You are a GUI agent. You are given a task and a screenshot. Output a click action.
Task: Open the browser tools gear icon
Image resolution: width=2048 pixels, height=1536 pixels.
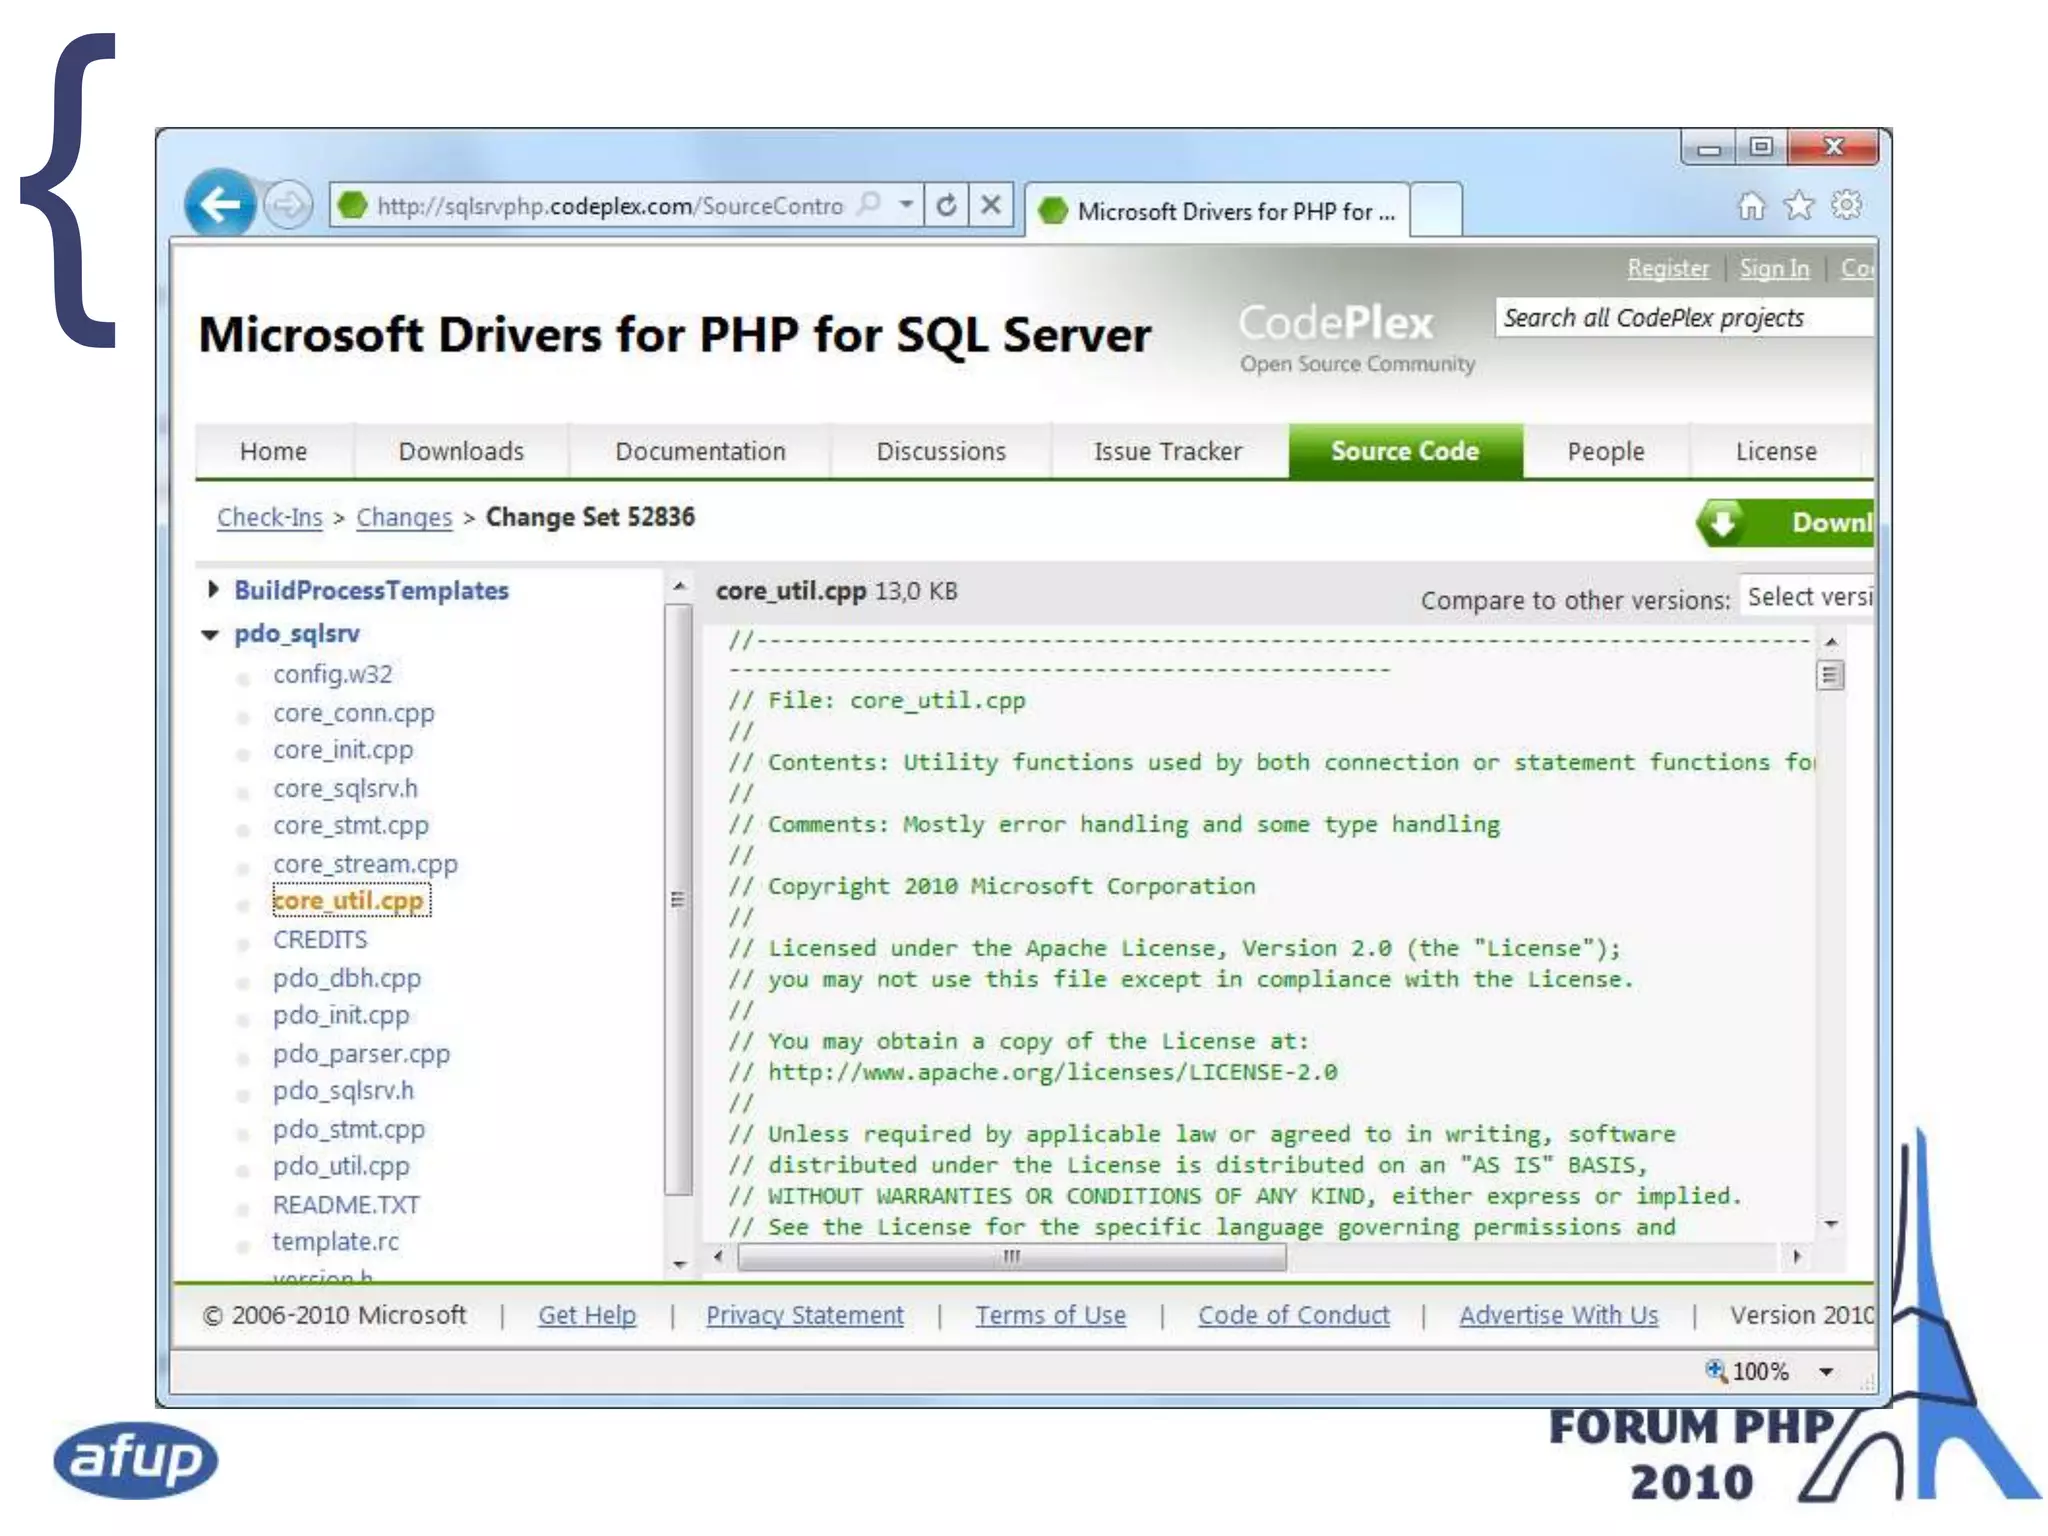point(1846,205)
